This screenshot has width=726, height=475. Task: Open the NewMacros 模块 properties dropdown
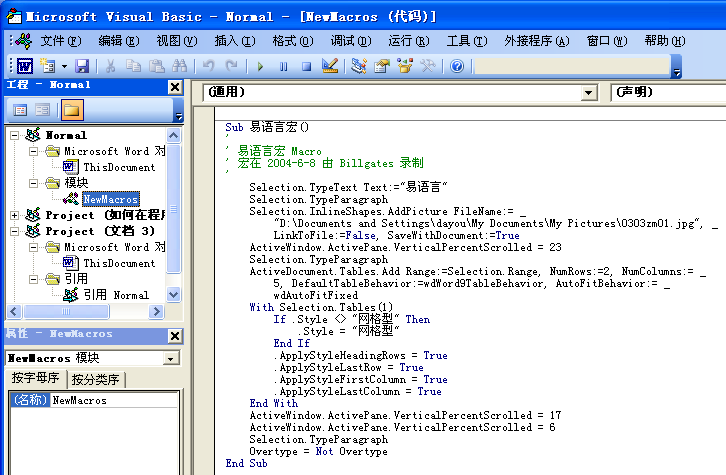tap(171, 358)
